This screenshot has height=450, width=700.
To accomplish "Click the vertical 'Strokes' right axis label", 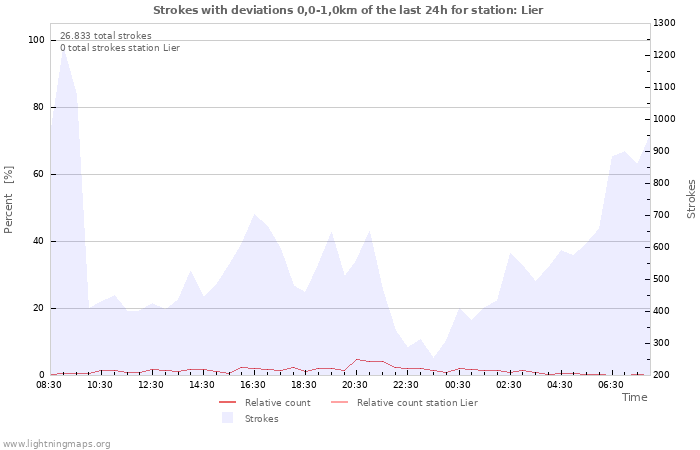I will point(691,199).
